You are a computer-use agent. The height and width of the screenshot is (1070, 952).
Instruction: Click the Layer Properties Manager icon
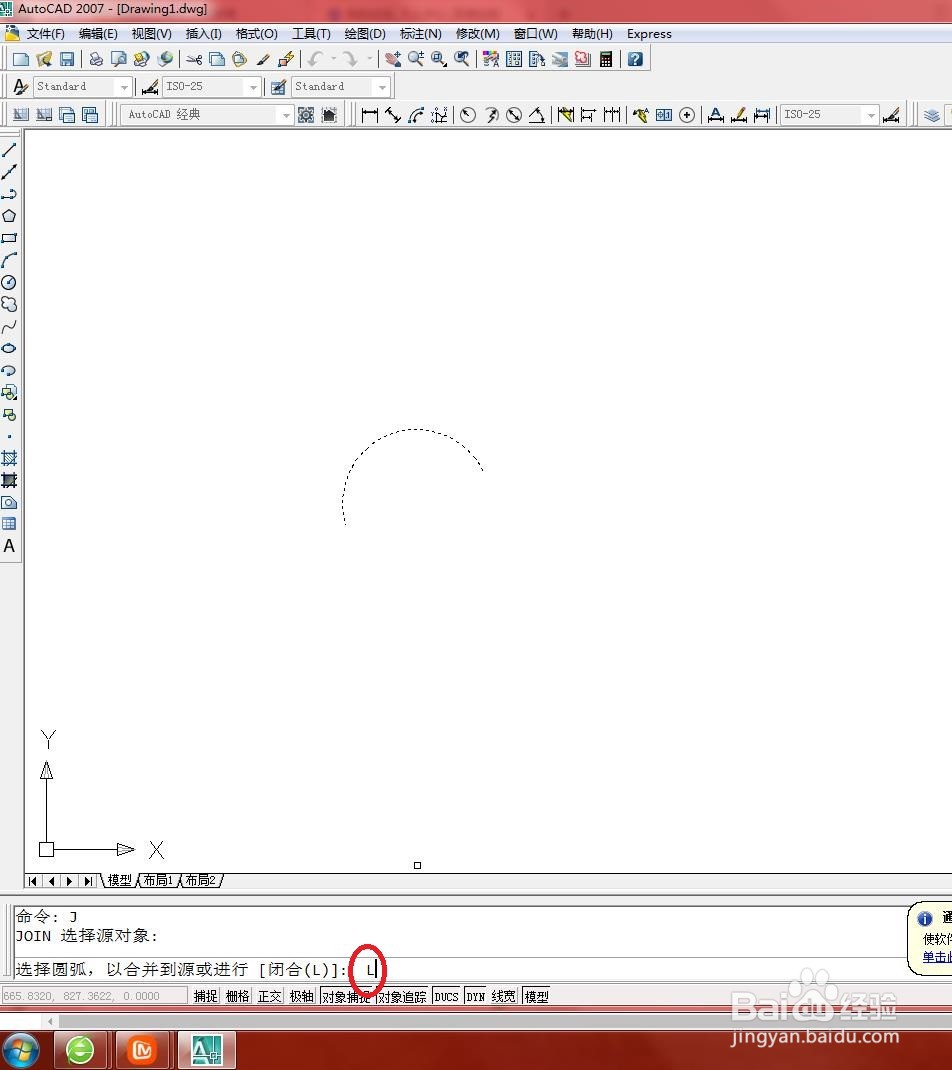(x=932, y=115)
